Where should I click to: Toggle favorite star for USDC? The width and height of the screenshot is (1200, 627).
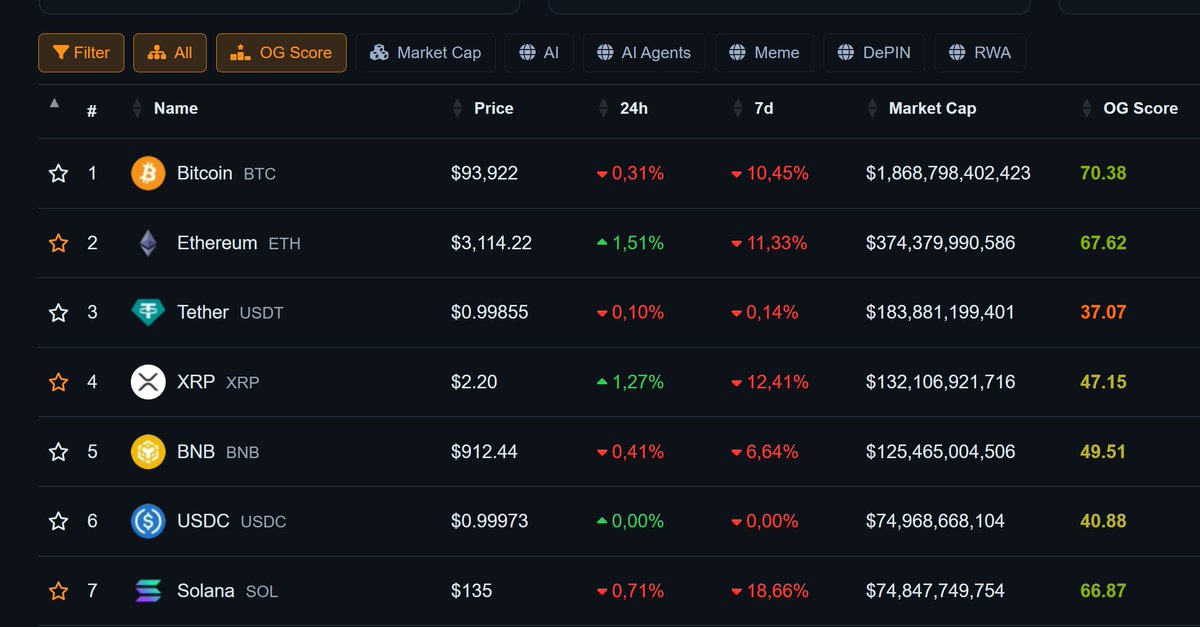pos(58,521)
